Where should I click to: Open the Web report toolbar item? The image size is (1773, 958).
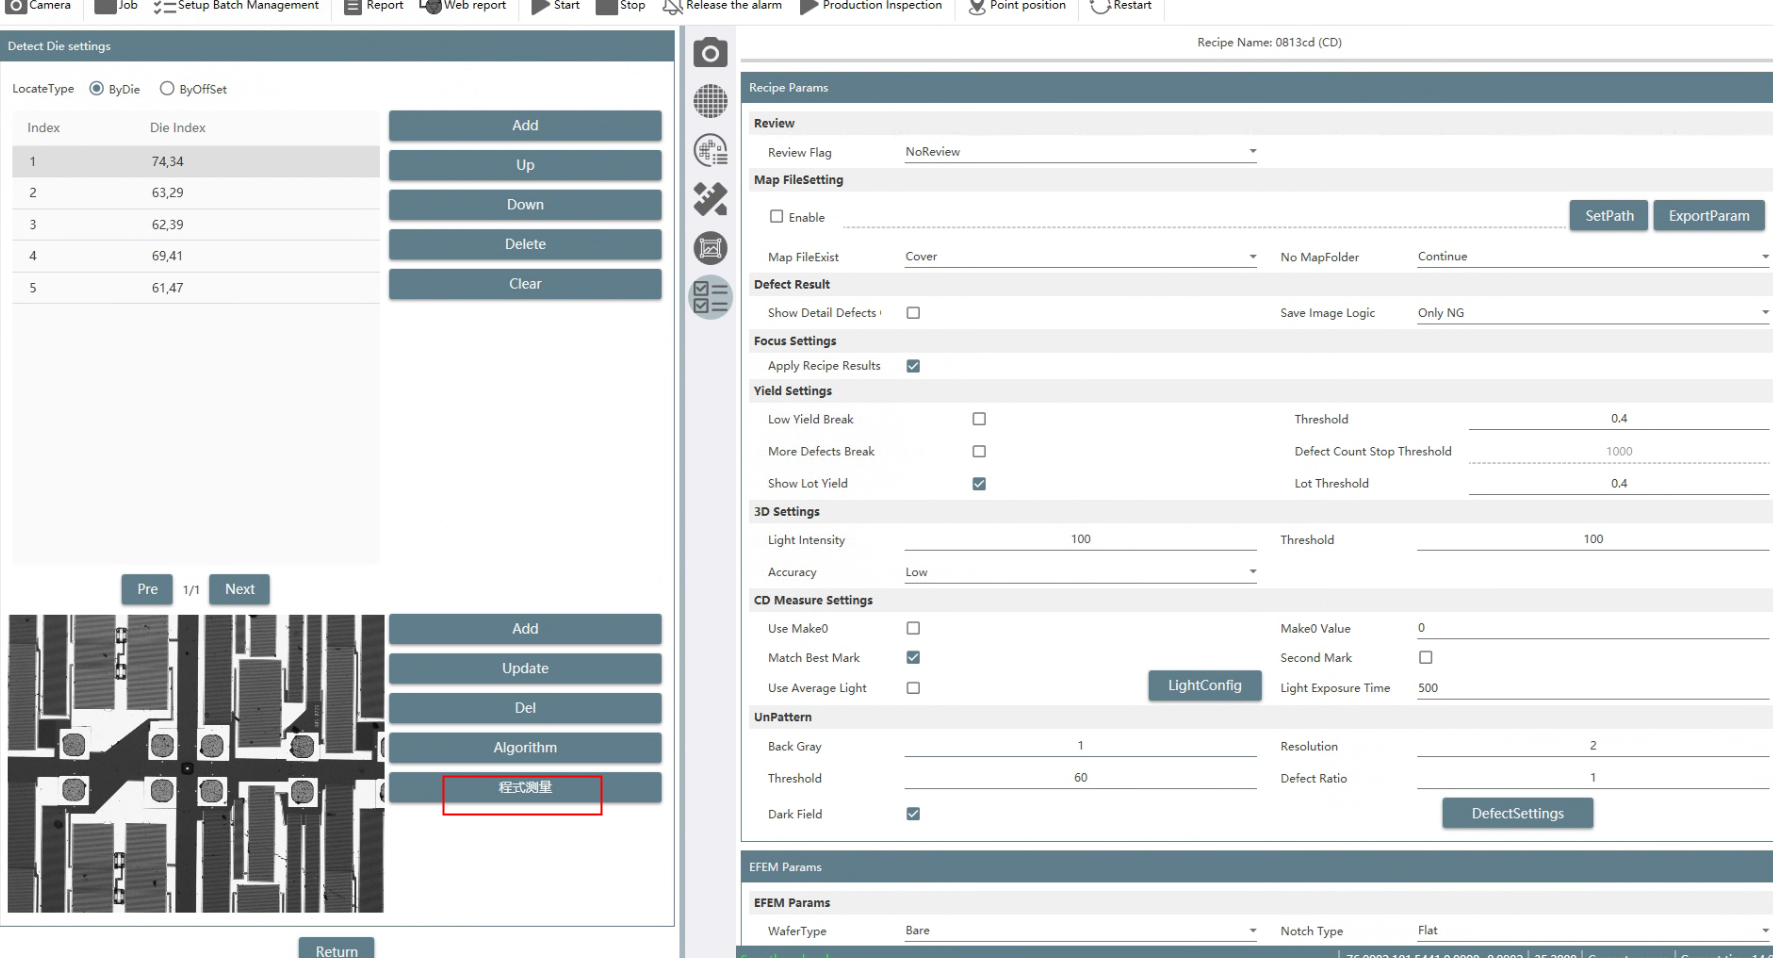point(463,6)
